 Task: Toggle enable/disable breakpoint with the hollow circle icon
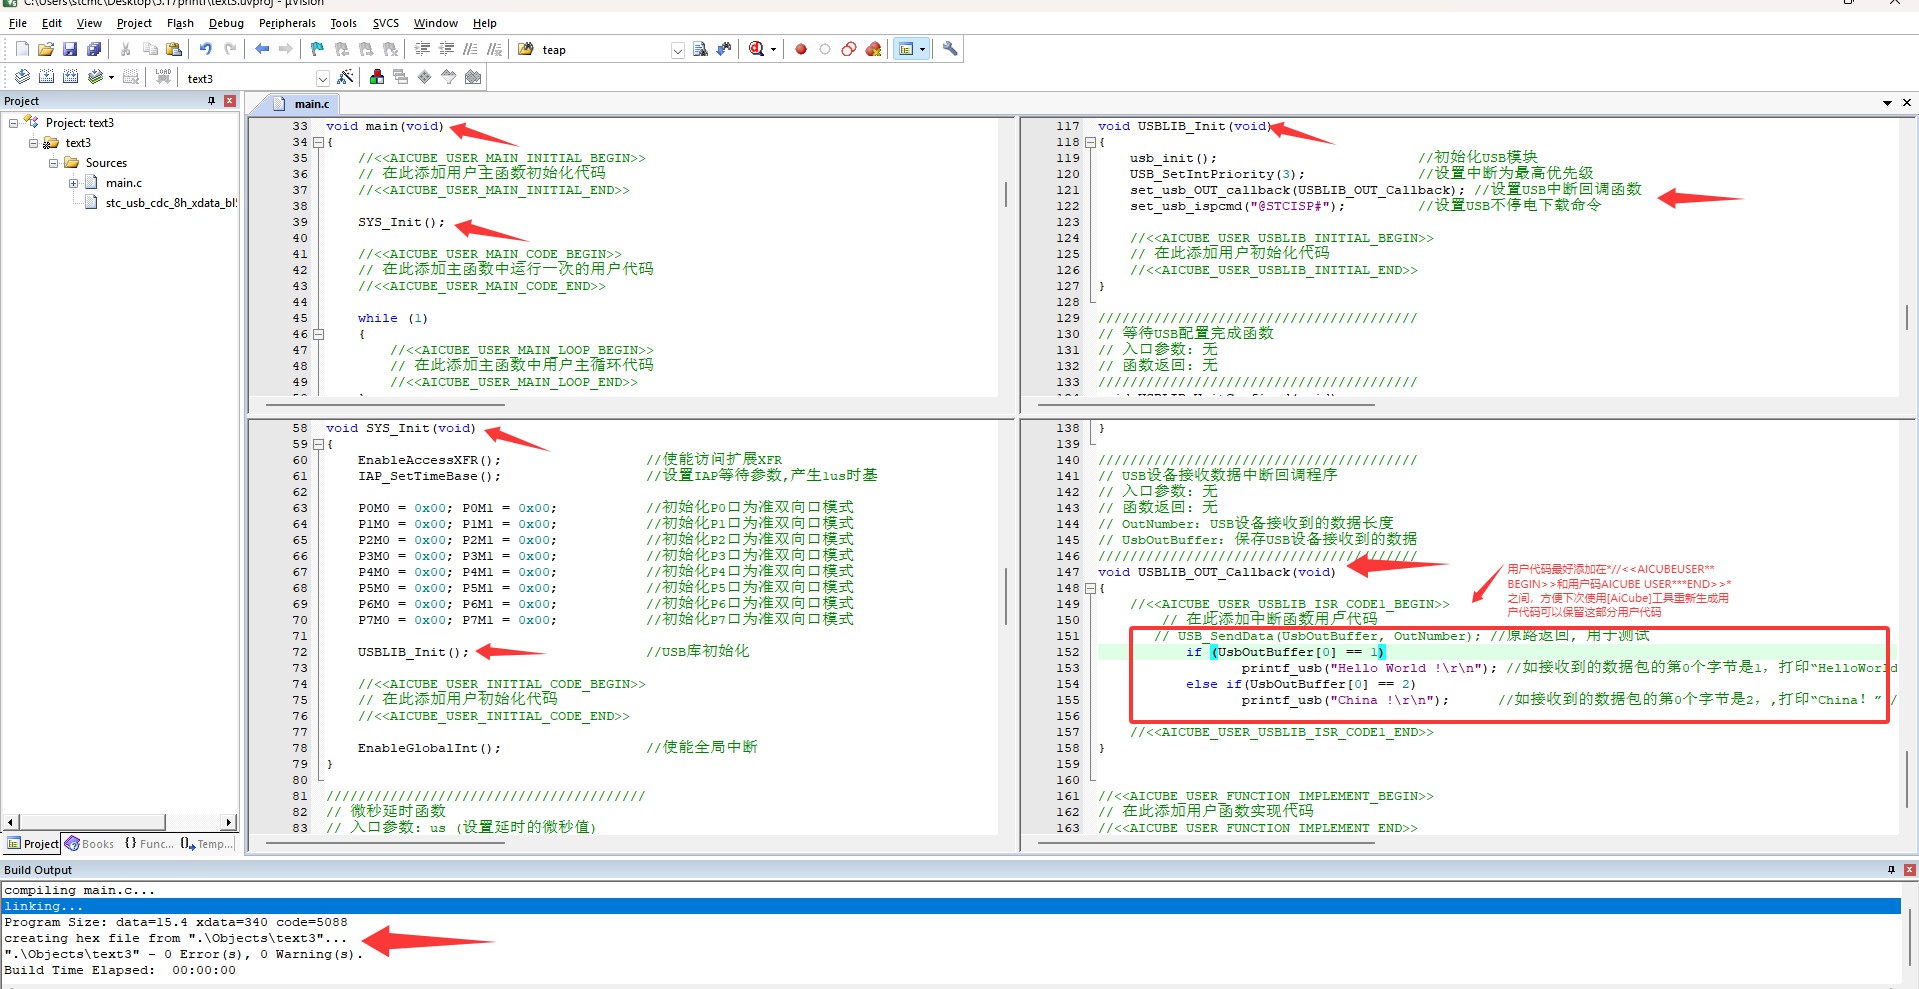(x=825, y=49)
